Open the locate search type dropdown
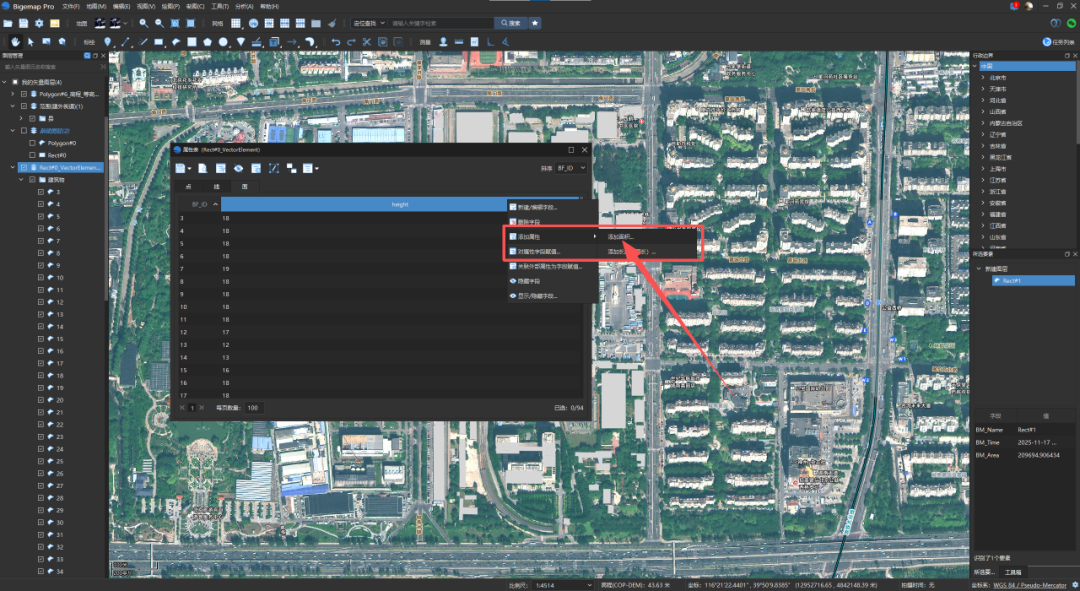 click(368, 23)
